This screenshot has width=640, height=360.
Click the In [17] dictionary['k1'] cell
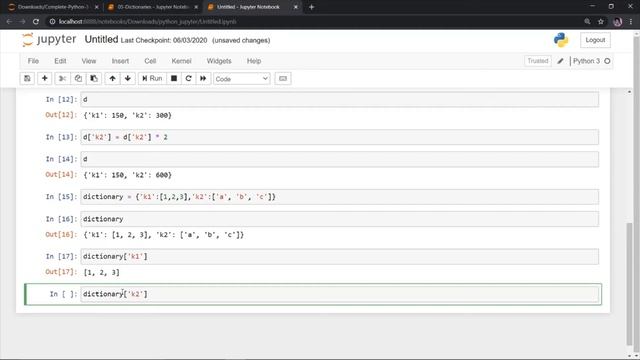tap(340, 256)
